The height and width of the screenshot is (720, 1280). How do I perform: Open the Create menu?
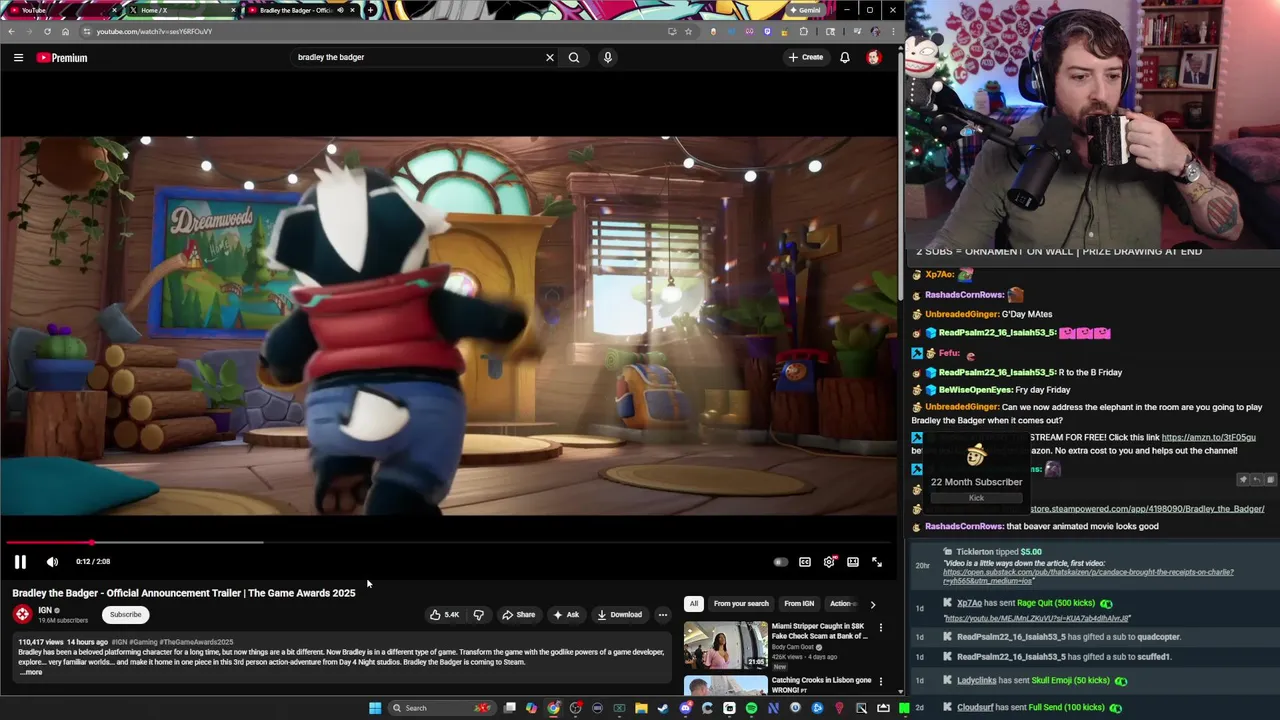805,57
